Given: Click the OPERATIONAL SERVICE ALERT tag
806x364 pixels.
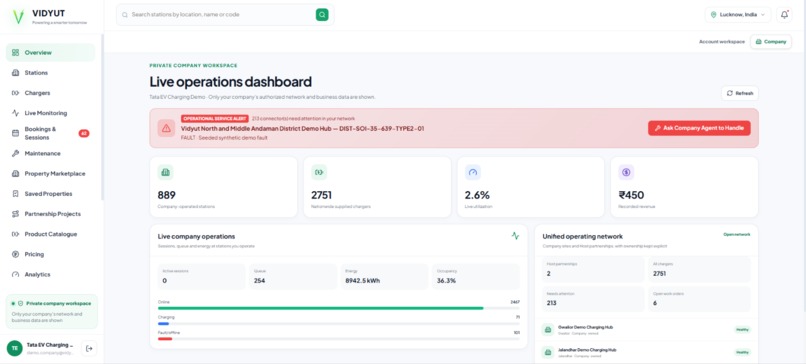Looking at the screenshot, I should click(x=215, y=118).
